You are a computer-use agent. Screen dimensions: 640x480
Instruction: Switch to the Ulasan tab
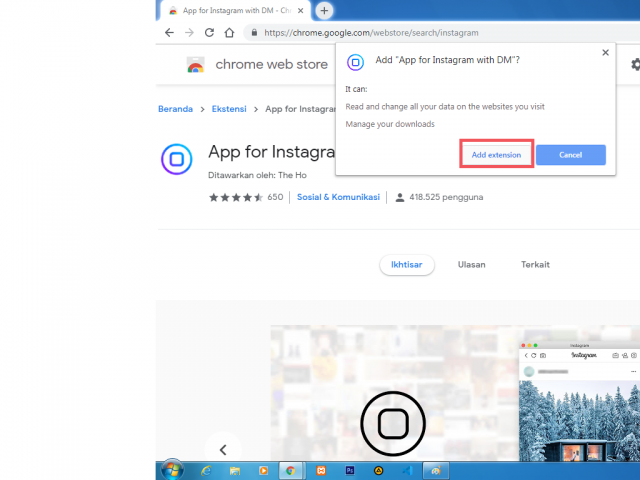click(471, 264)
